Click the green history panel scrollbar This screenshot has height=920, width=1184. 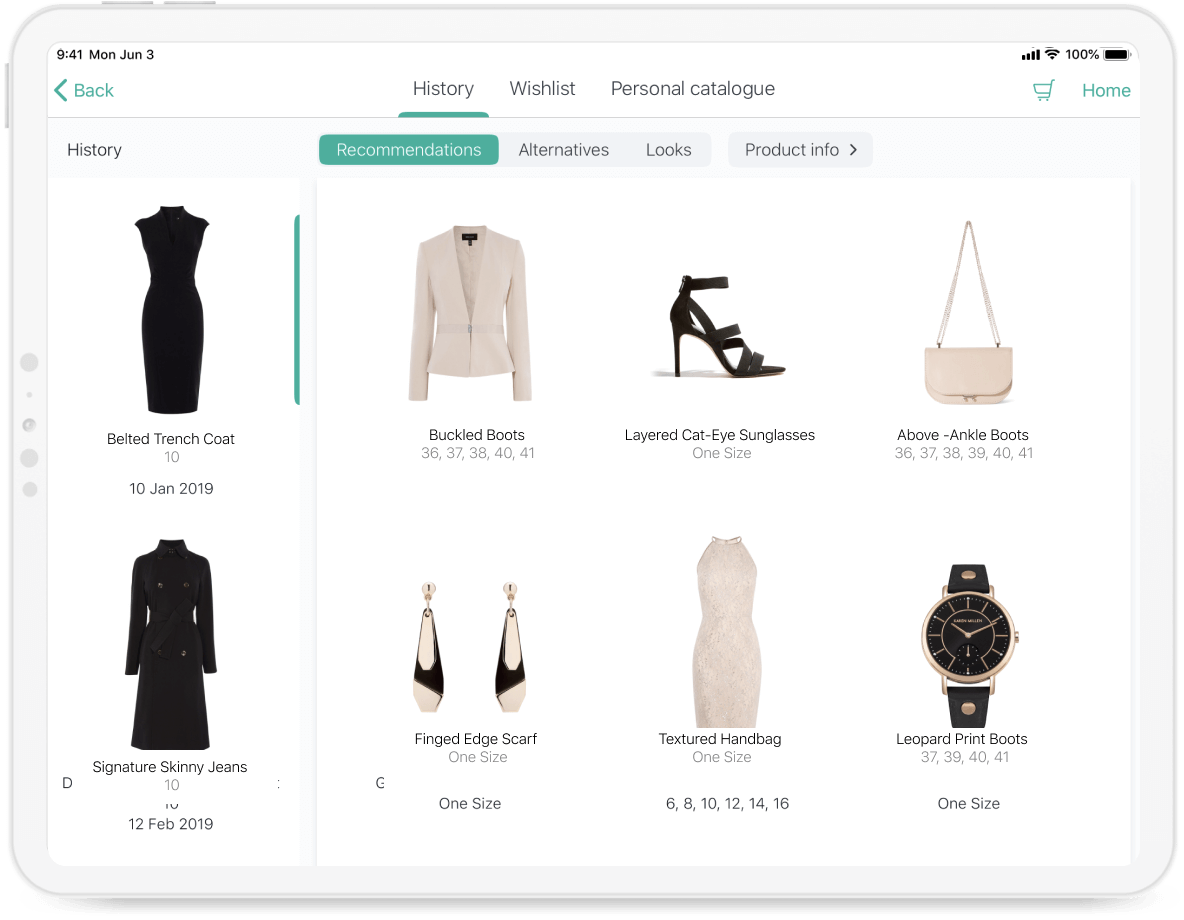(297, 310)
